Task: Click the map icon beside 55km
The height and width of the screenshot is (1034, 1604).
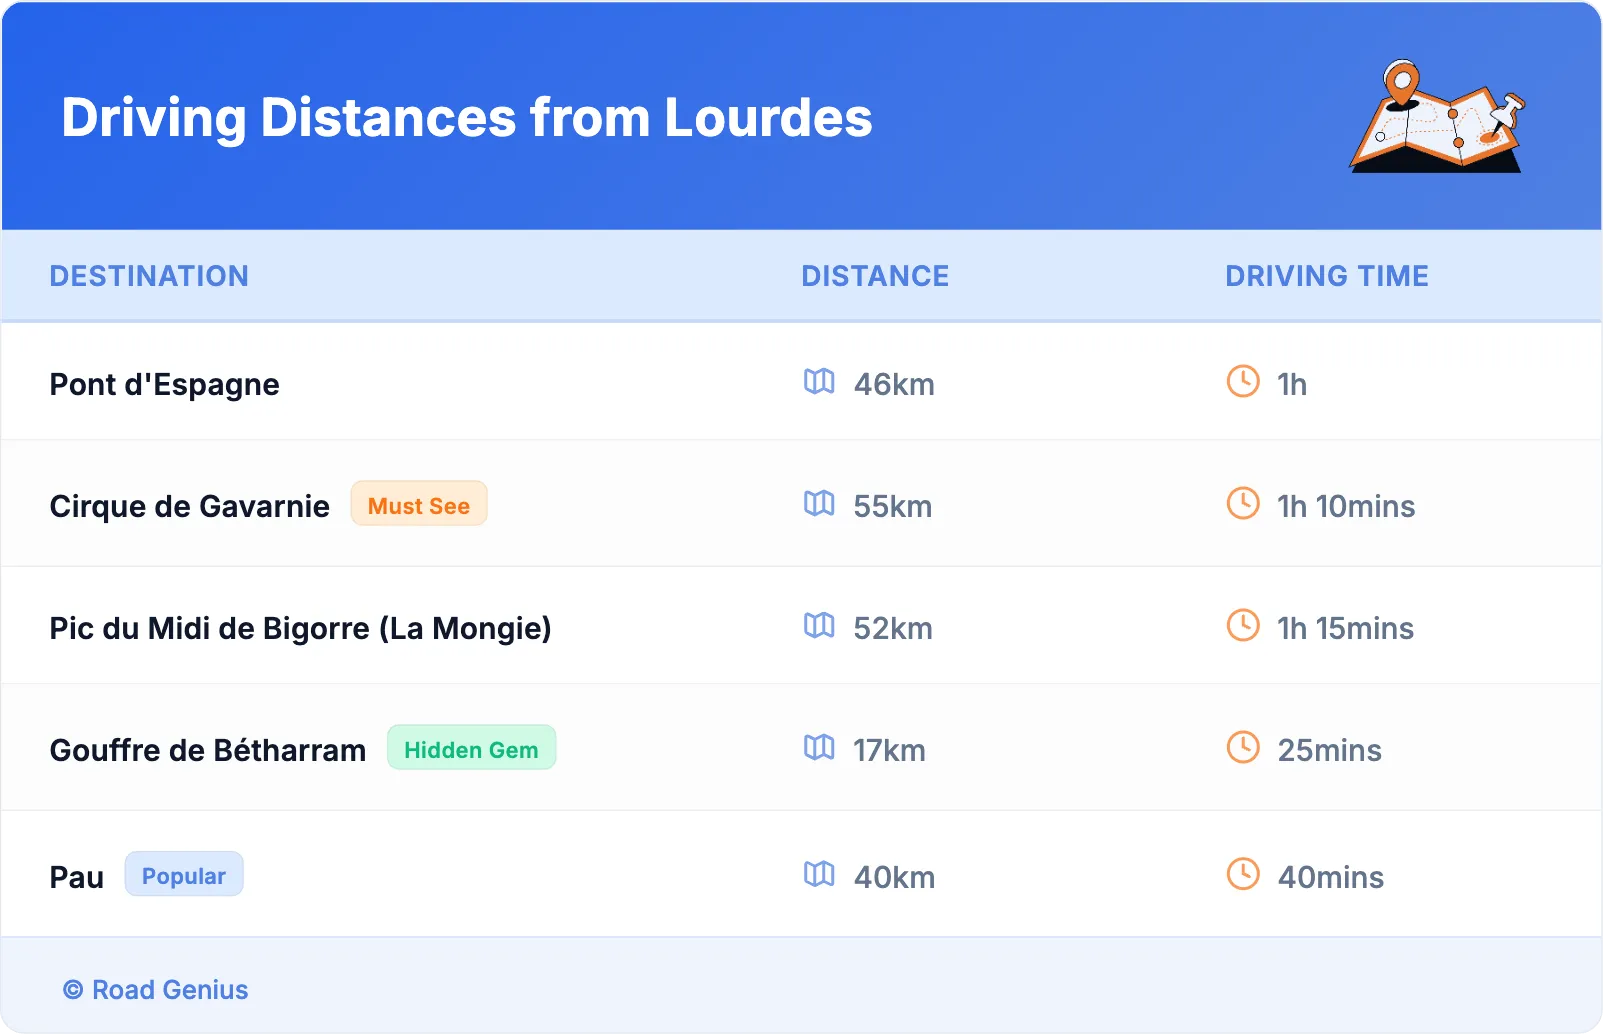Action: 819,503
